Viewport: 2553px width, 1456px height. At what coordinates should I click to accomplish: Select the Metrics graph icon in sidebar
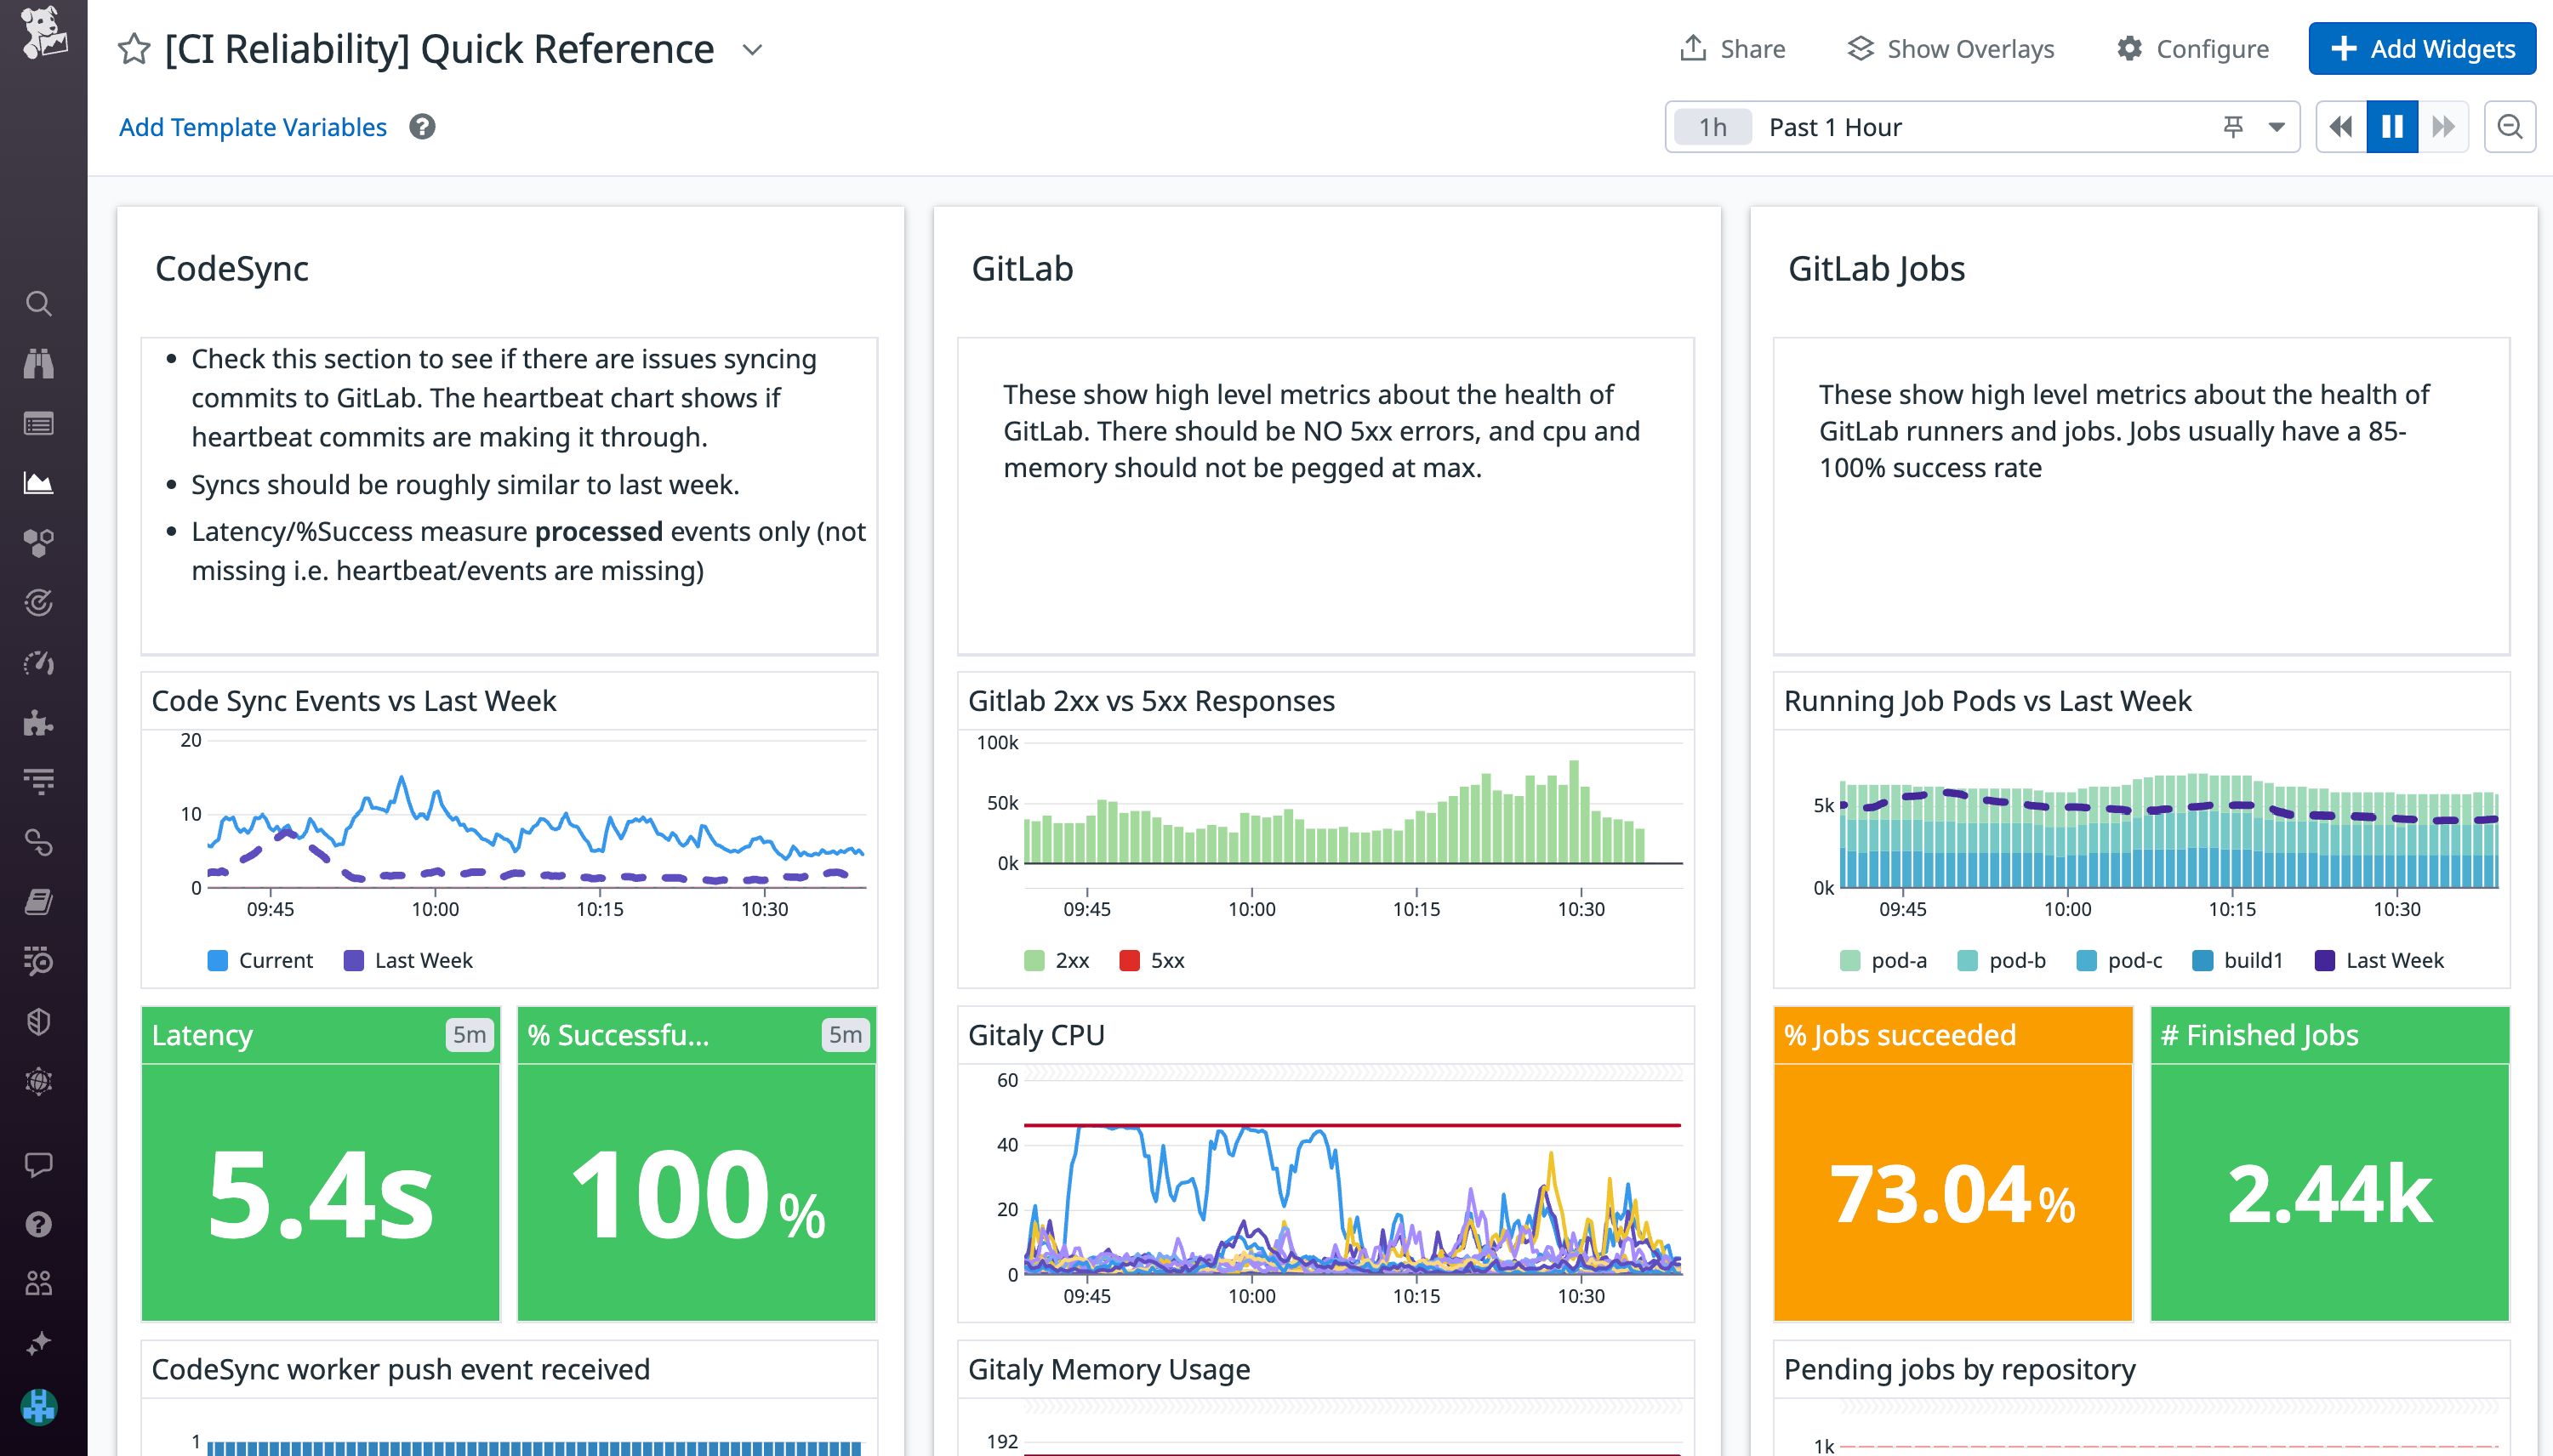coord(39,482)
